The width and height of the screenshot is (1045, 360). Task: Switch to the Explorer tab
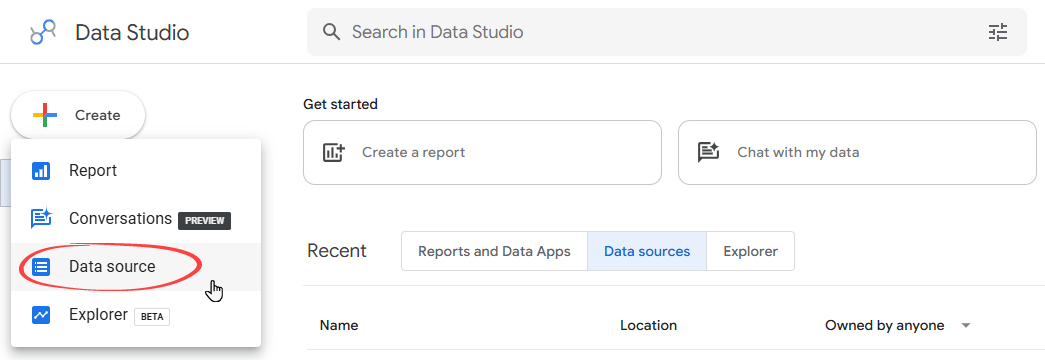coord(750,251)
